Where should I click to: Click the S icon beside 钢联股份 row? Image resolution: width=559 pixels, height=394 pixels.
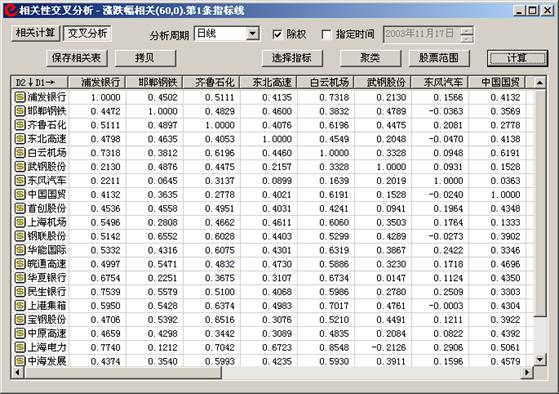[x=20, y=236]
